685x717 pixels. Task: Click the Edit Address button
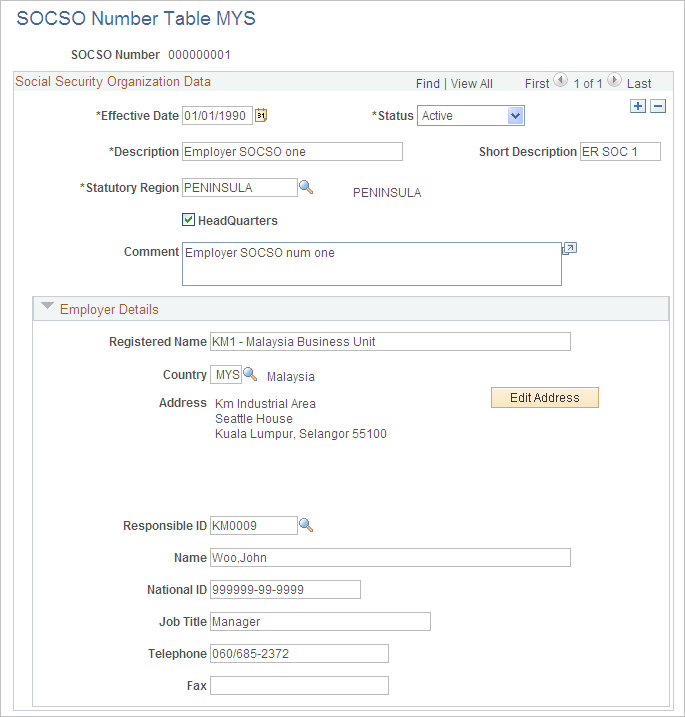(545, 397)
